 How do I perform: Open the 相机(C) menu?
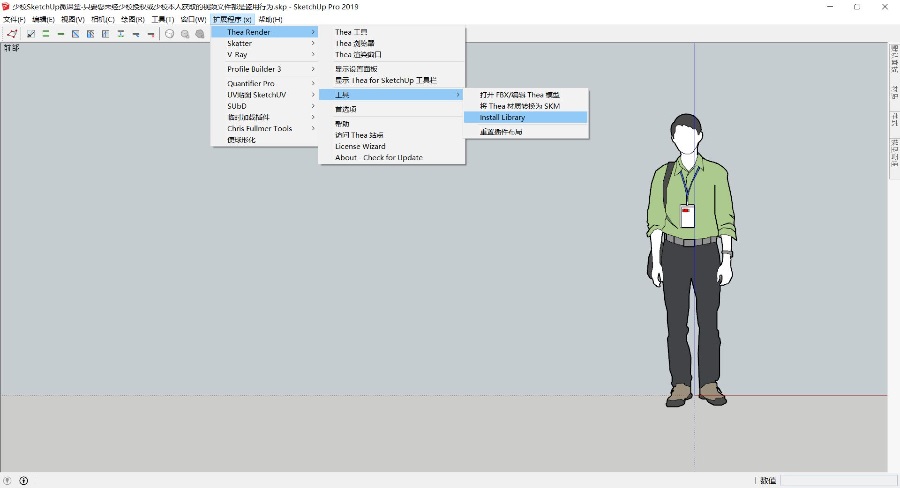tap(103, 19)
